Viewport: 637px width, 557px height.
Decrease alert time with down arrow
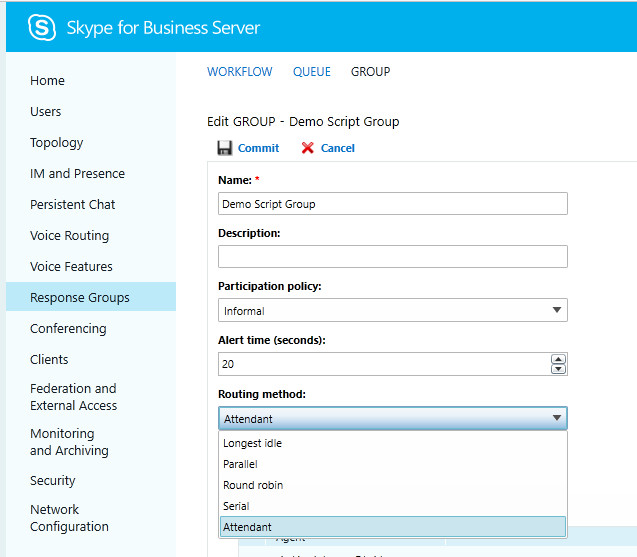(558, 369)
